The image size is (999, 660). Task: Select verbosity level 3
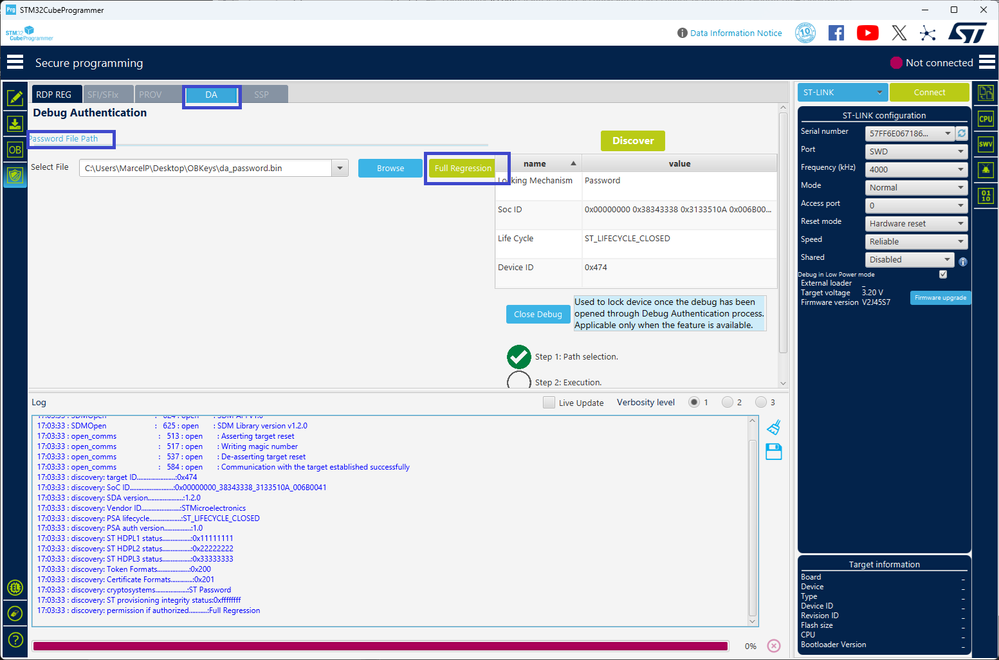(x=761, y=402)
